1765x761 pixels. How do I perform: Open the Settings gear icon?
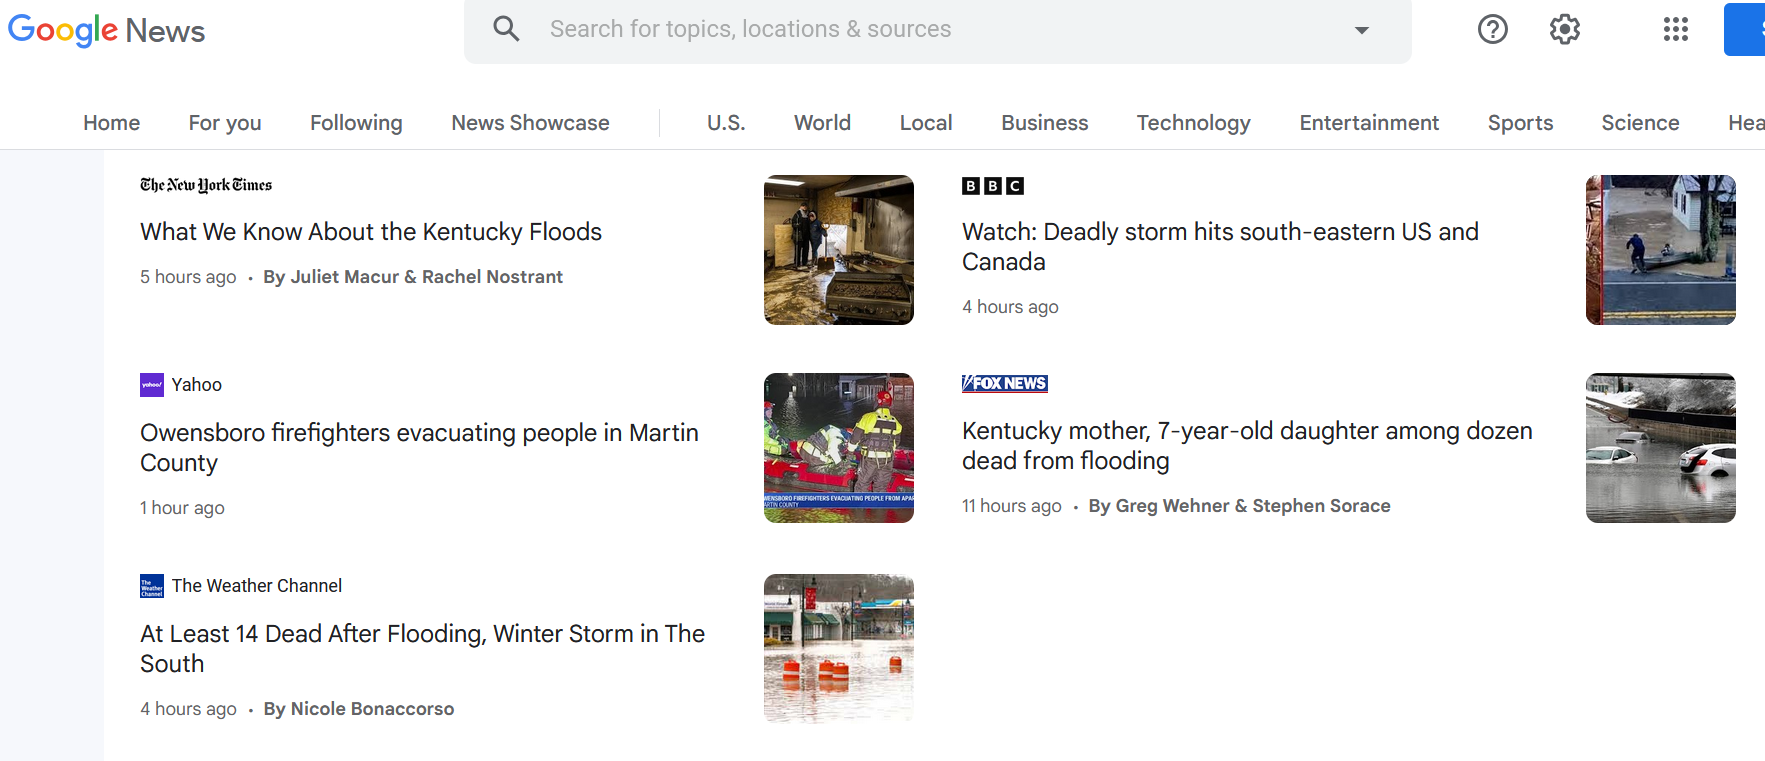[1565, 29]
